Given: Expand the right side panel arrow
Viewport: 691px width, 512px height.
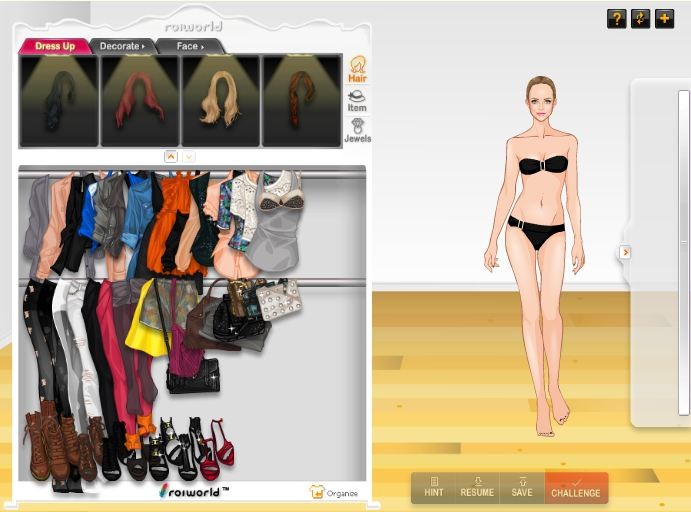Looking at the screenshot, I should pos(625,252).
